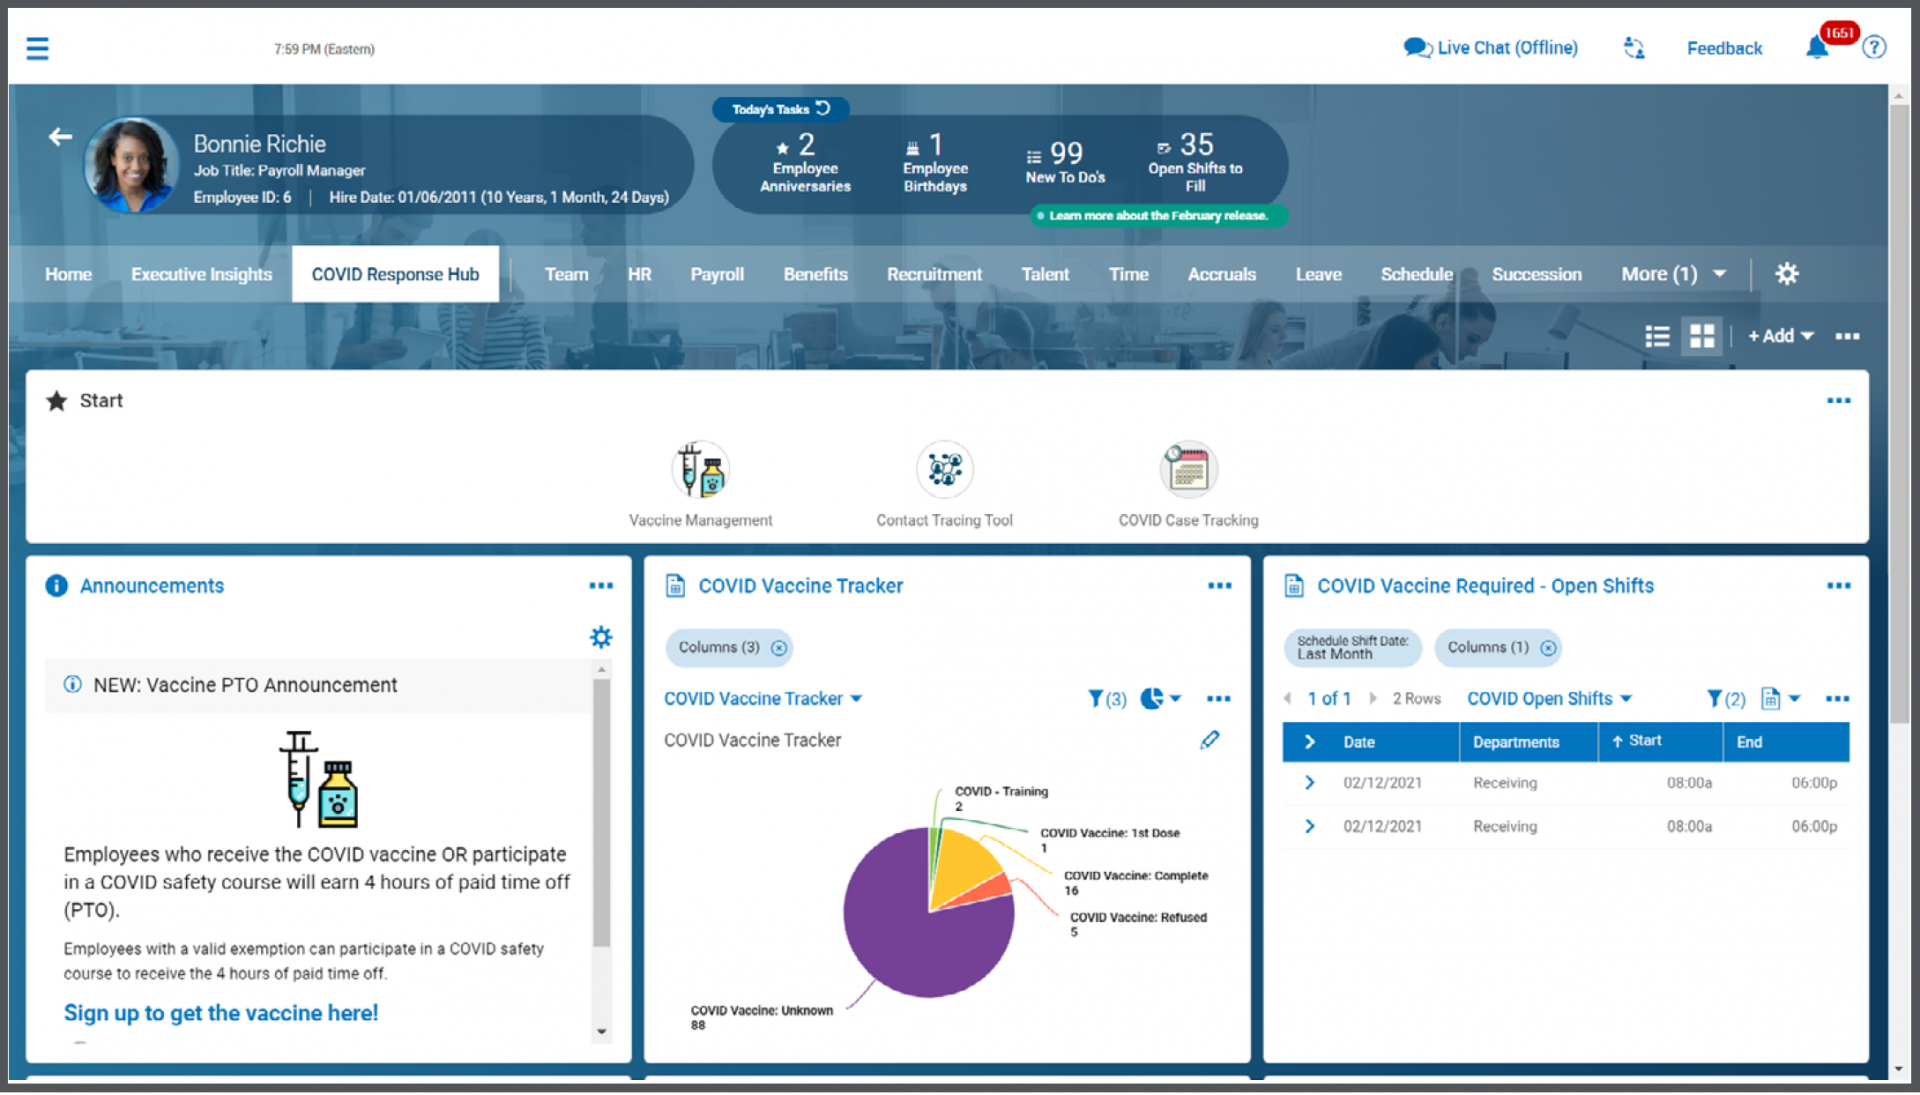Image resolution: width=1920 pixels, height=1095 pixels.
Task: Open the hamburger navigation menu
Action: coord(37,47)
